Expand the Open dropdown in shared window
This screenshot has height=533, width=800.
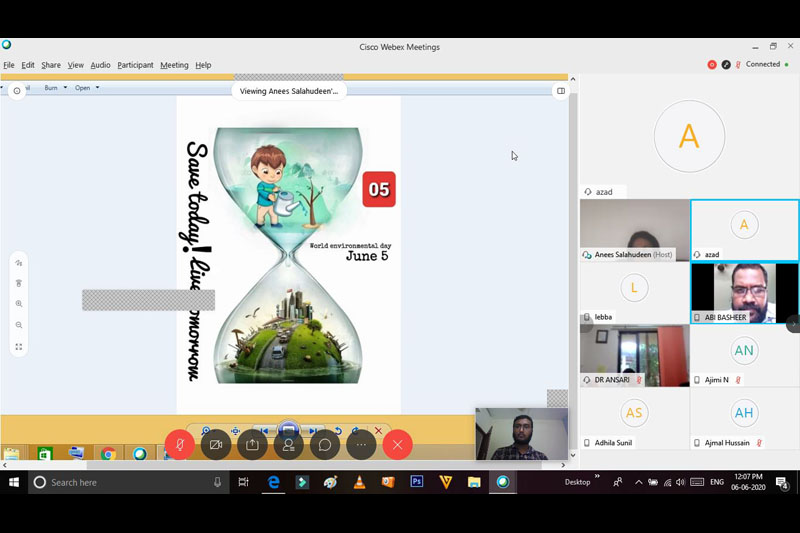85,88
